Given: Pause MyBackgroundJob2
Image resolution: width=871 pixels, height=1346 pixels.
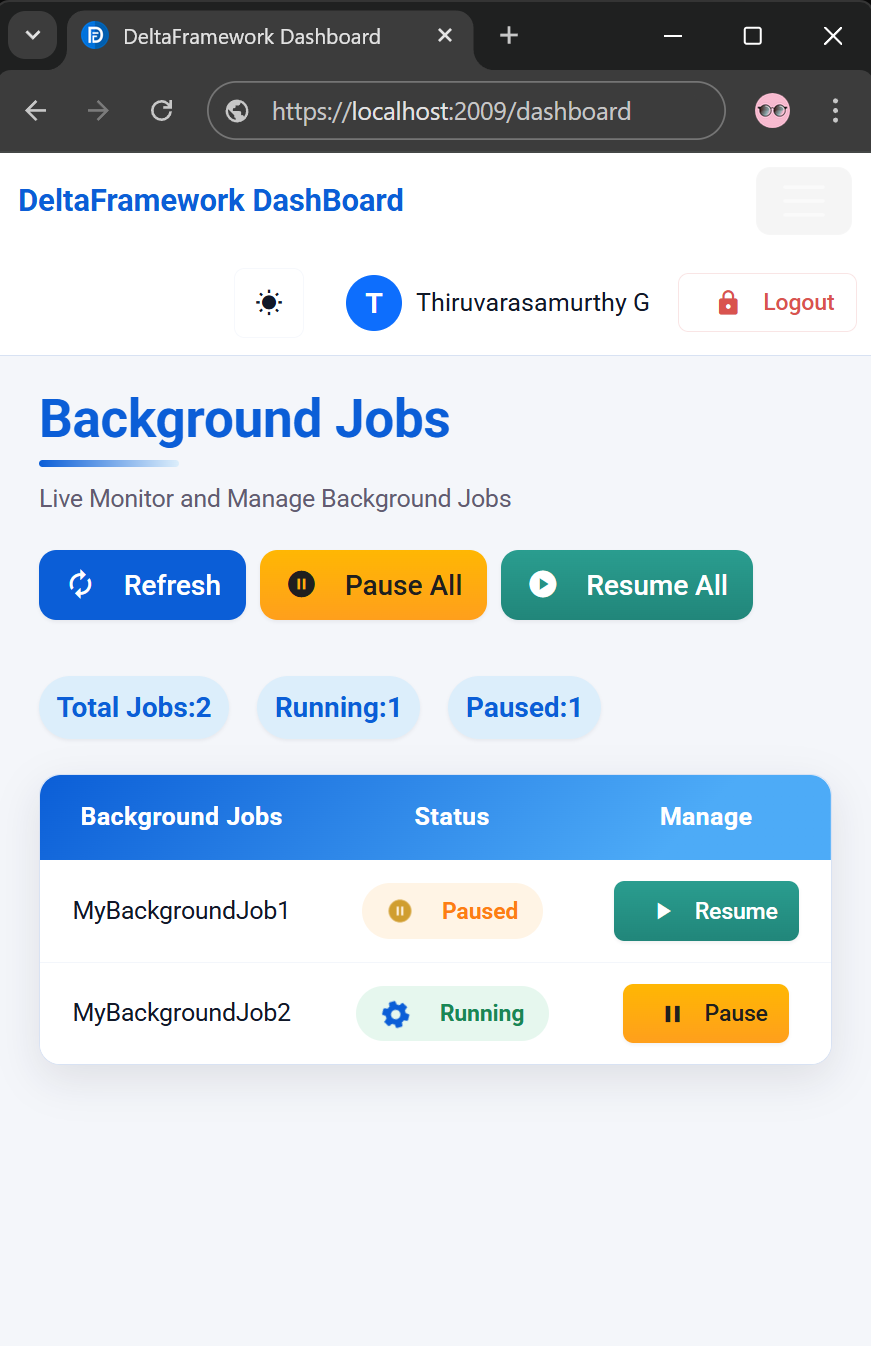Looking at the screenshot, I should click(706, 1013).
